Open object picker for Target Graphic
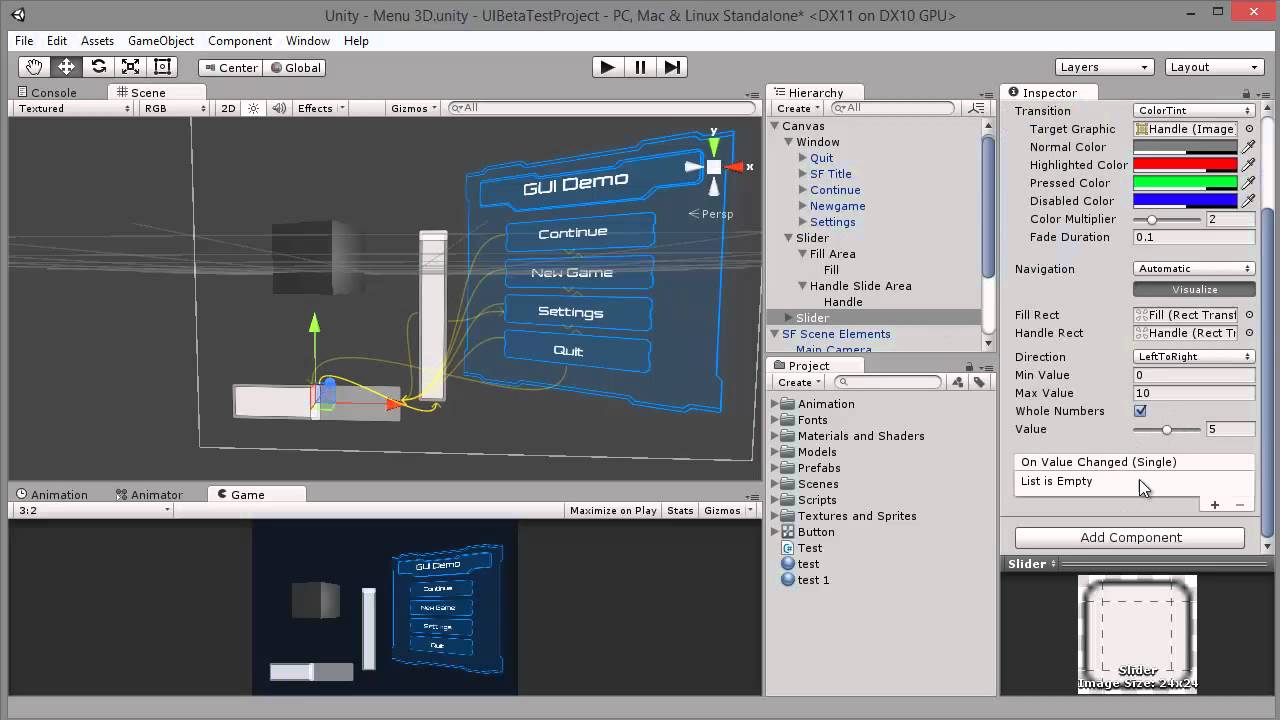The width and height of the screenshot is (1280, 720). (x=1249, y=129)
